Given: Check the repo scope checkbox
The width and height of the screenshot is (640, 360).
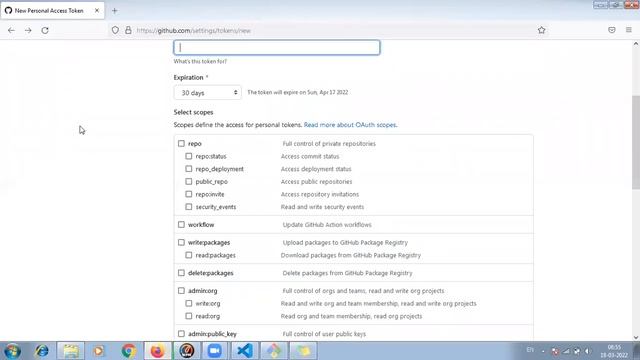Looking at the screenshot, I should tap(181, 144).
